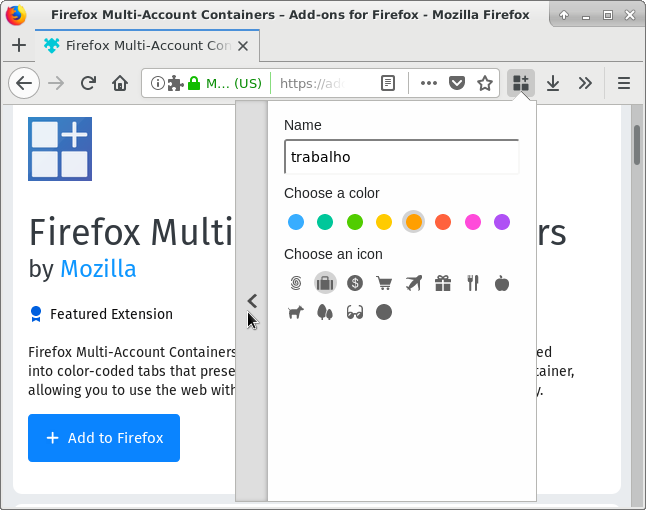Click the featured extension ribbon badge
Image resolution: width=646 pixels, height=510 pixels.
click(36, 314)
